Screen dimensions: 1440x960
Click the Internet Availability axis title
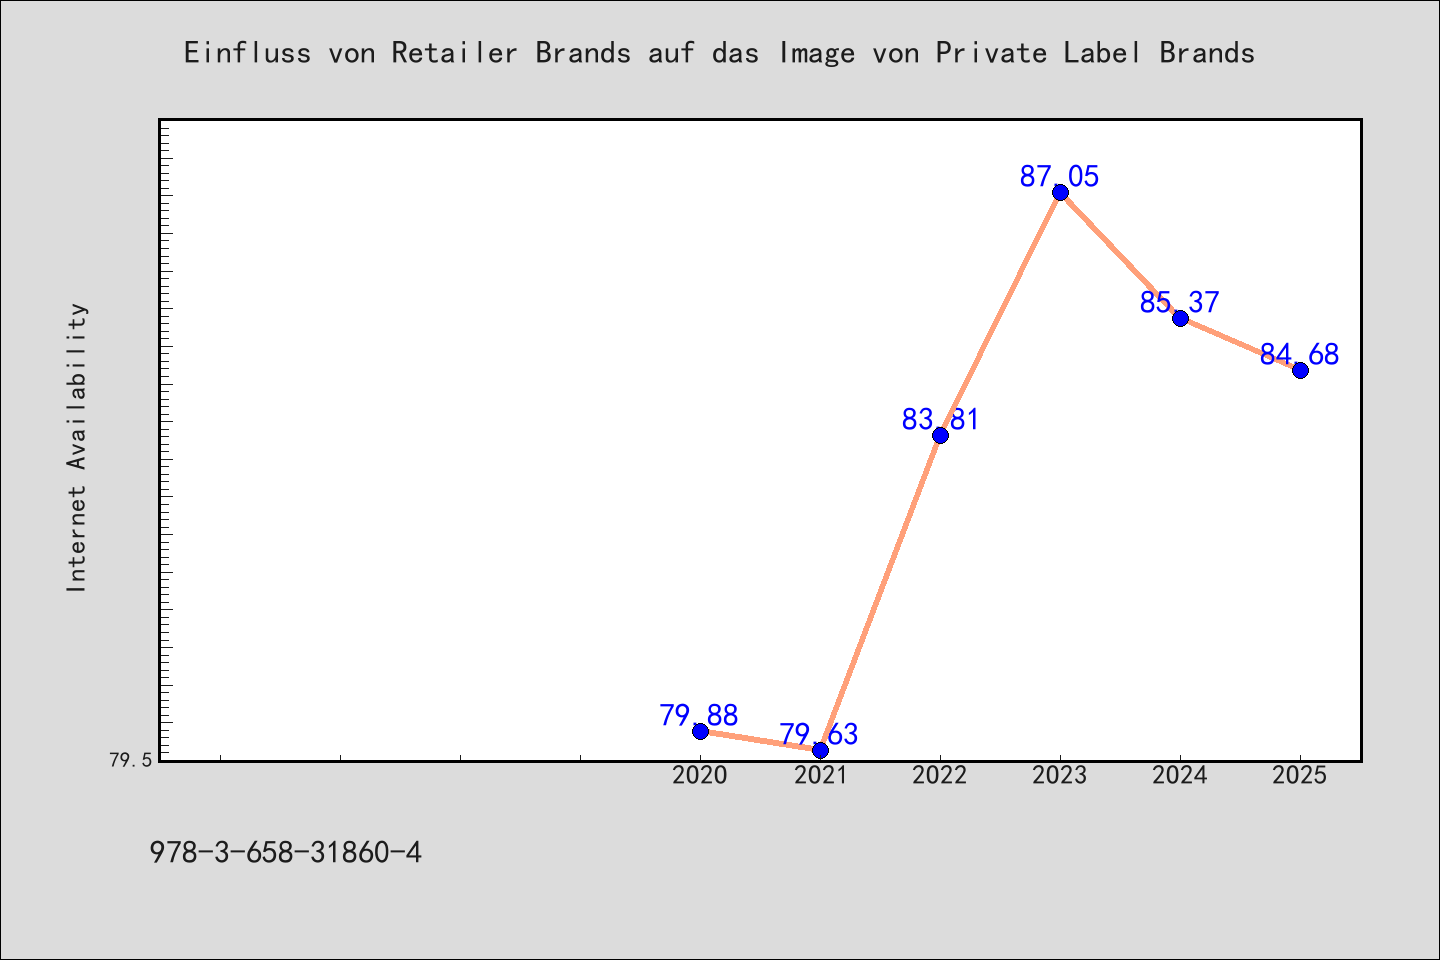(x=77, y=447)
